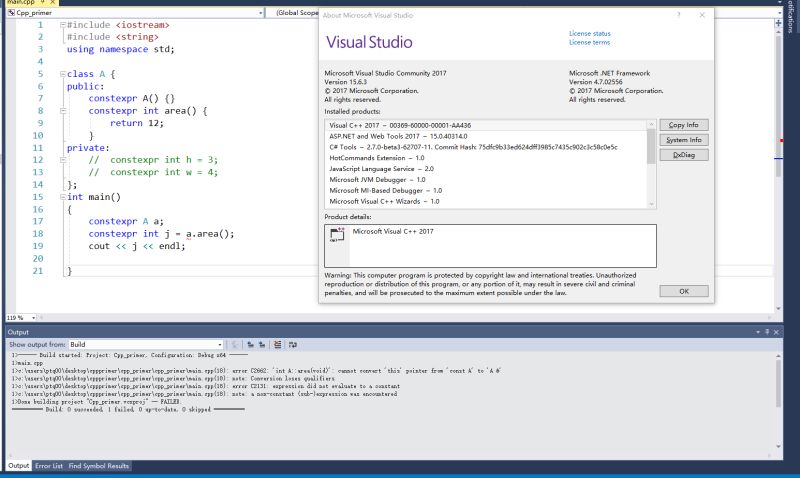Open the 'Show output from' Build dropdown
This screenshot has height=478, width=800.
[x=146, y=345]
